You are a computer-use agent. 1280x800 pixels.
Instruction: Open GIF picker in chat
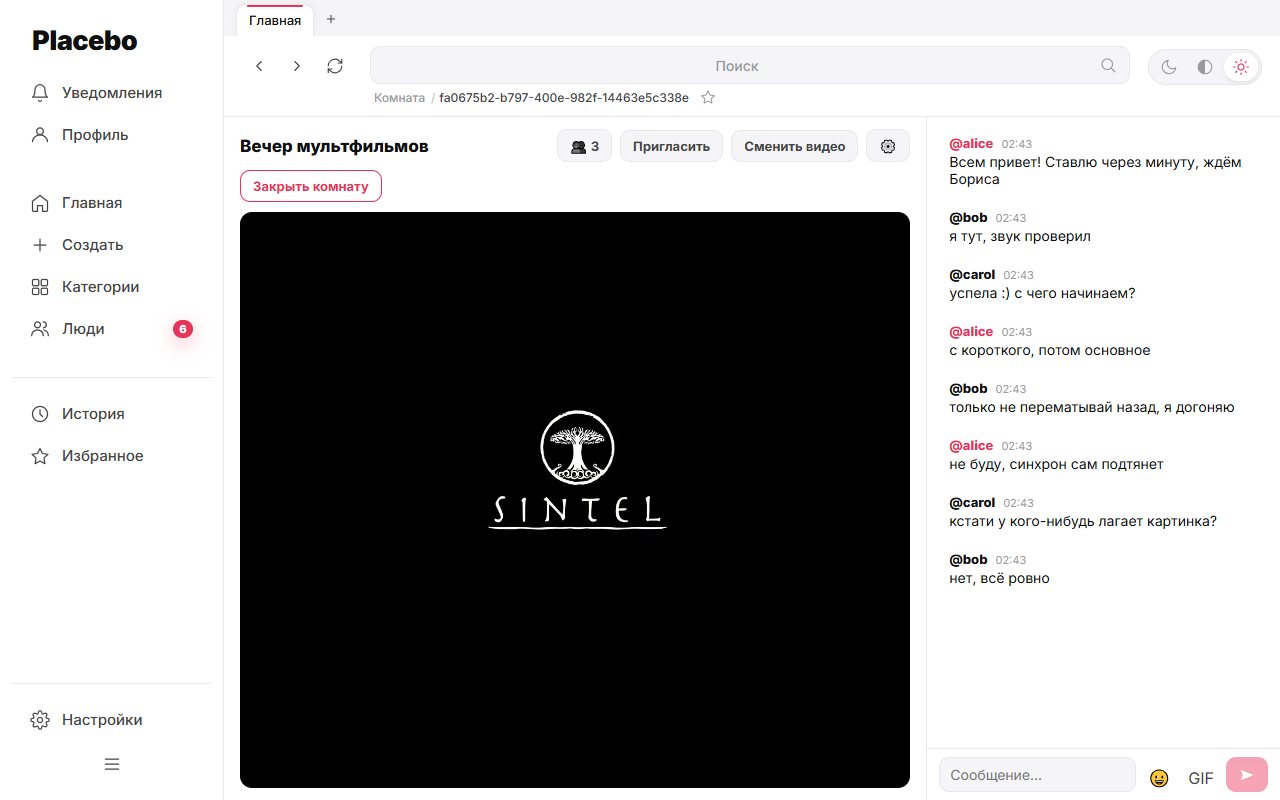(x=1201, y=778)
